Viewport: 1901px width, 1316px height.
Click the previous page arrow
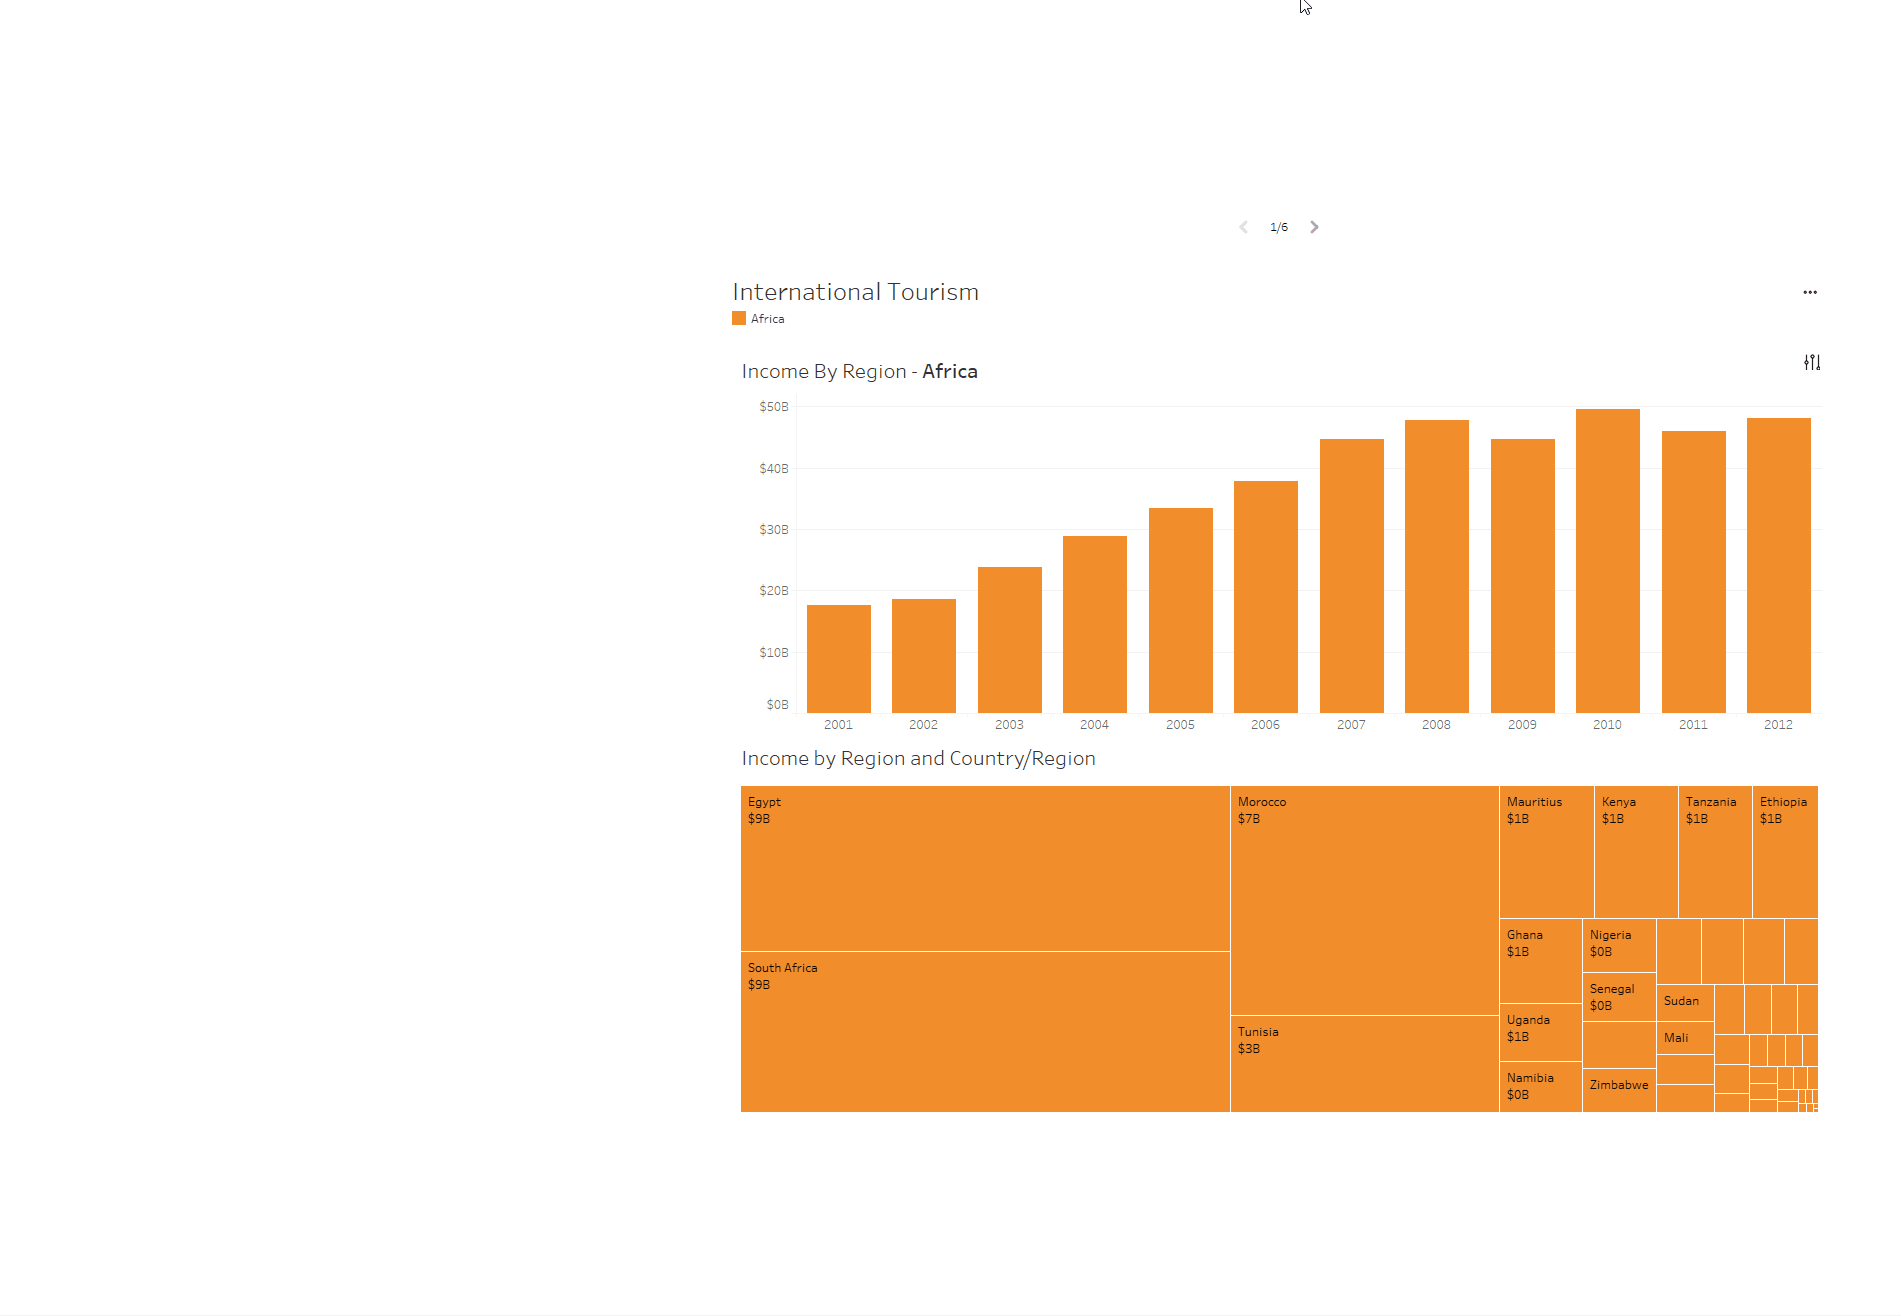[1243, 227]
